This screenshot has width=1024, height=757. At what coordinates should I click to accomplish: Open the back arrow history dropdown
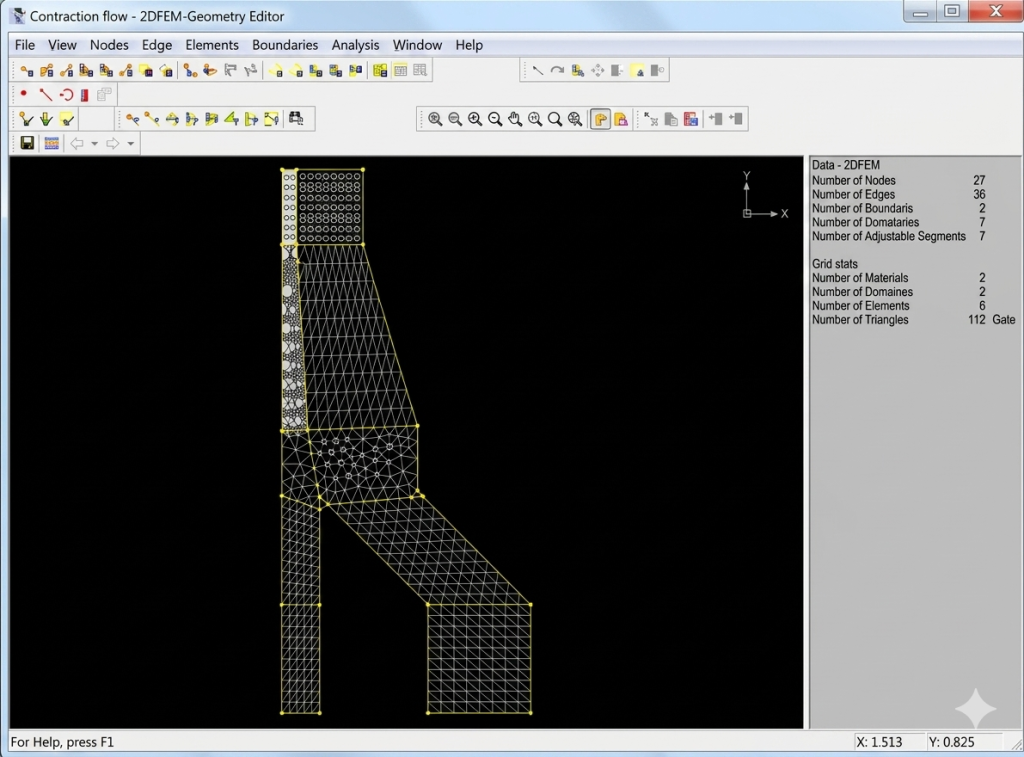95,144
